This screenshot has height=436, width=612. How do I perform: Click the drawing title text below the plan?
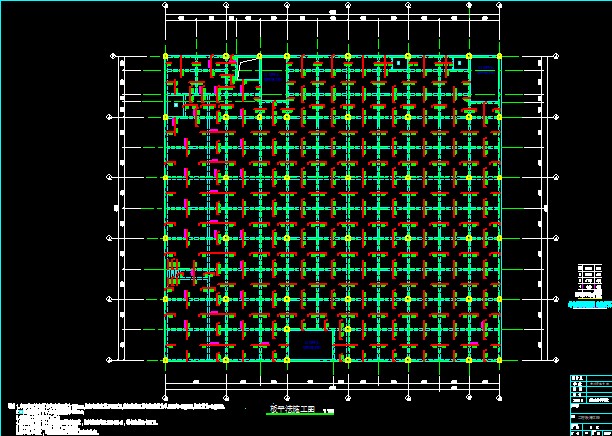coord(292,409)
